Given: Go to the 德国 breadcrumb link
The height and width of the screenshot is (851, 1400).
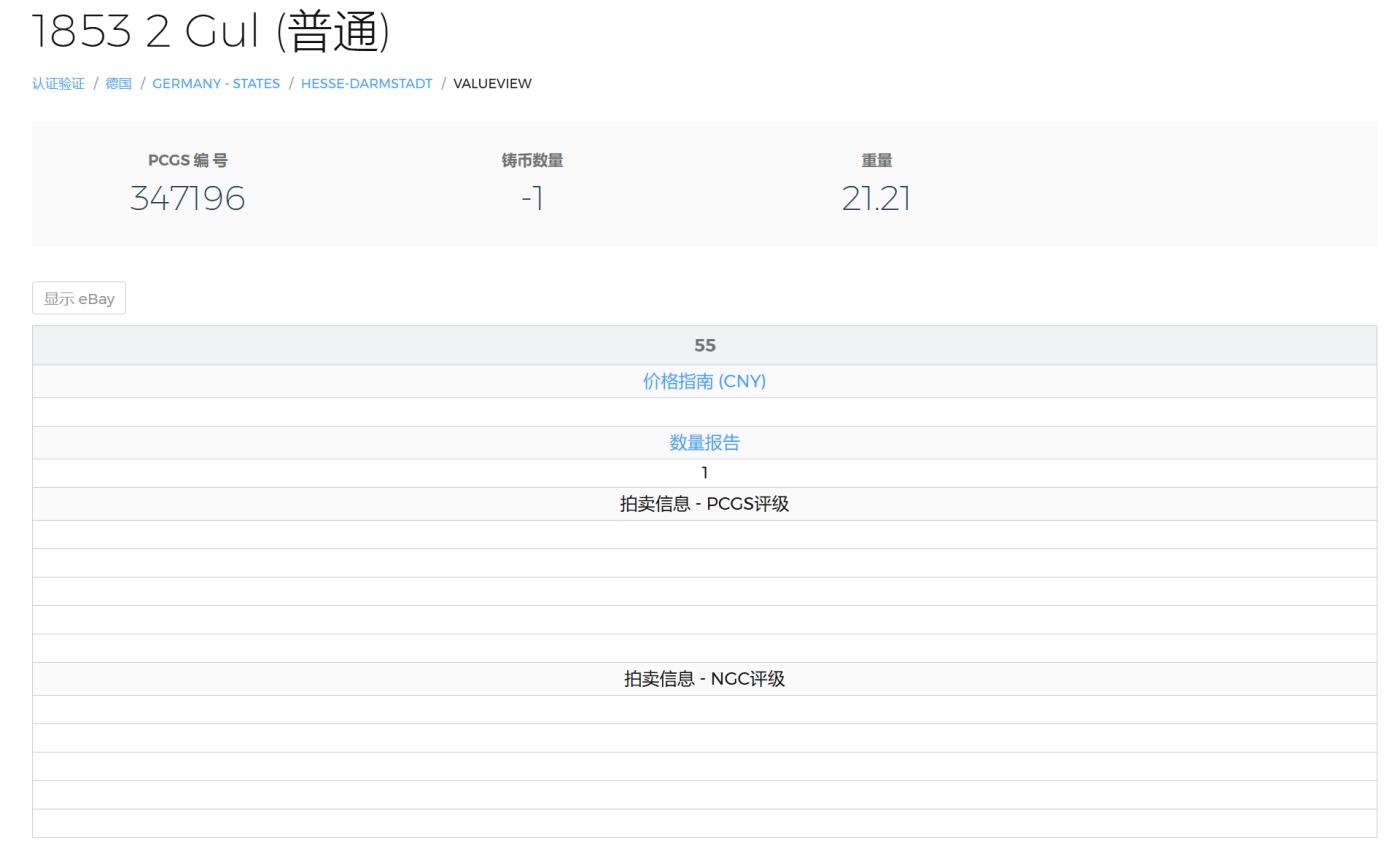Looking at the screenshot, I should tap(118, 84).
